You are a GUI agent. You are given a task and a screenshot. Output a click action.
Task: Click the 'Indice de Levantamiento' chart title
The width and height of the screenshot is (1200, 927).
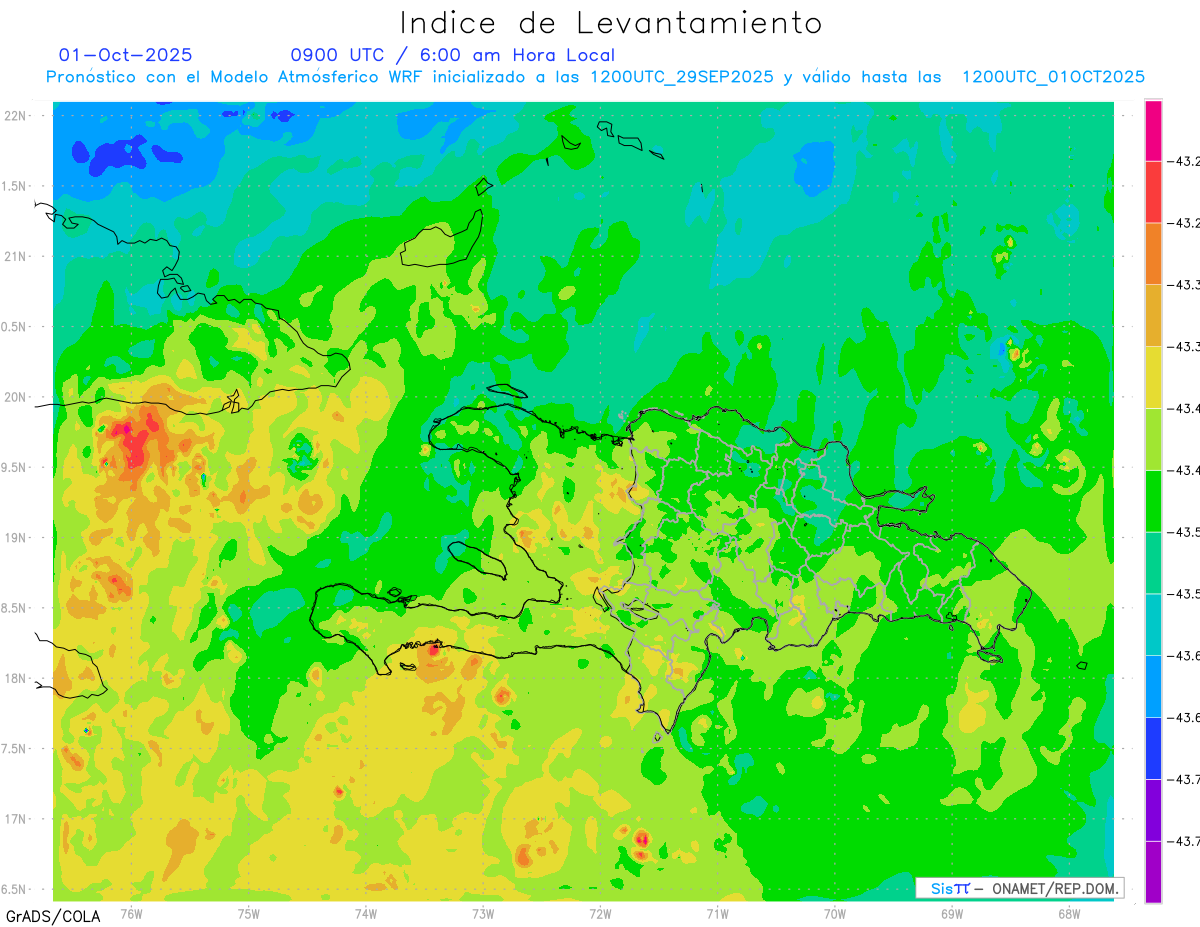611,22
